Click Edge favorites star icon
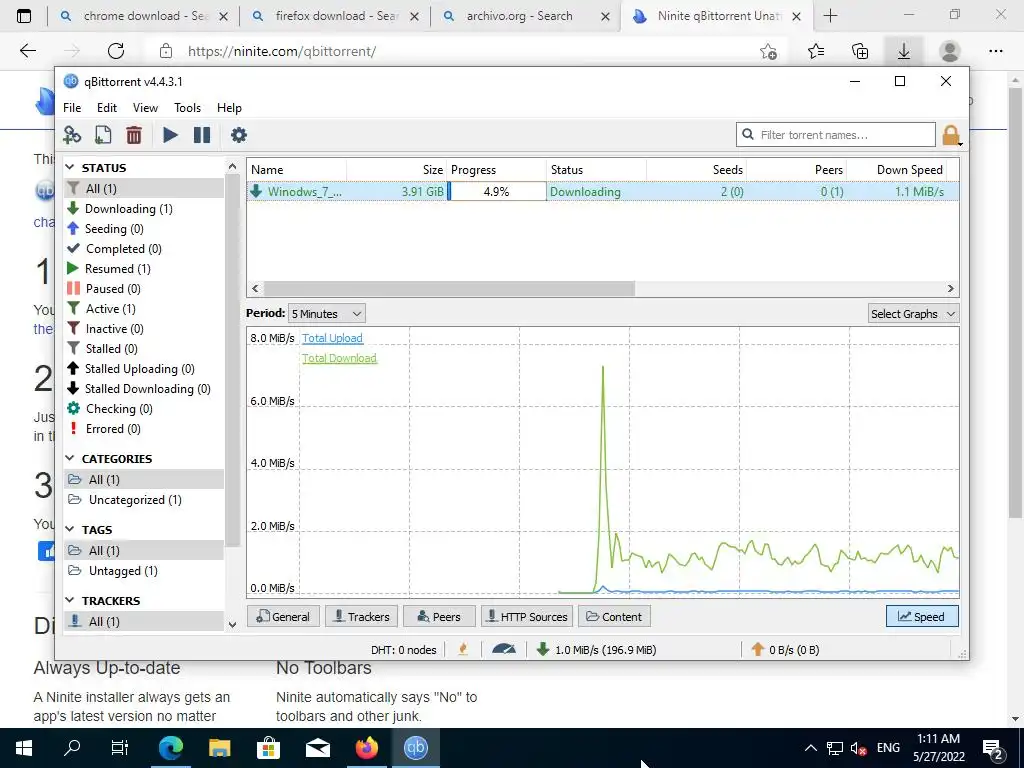Viewport: 1024px width, 768px height. pos(816,51)
